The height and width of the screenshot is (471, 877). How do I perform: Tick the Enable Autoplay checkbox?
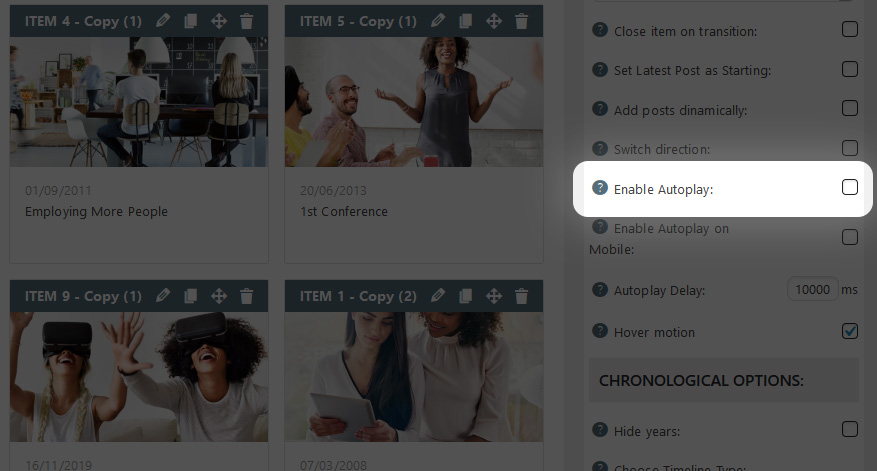point(850,187)
